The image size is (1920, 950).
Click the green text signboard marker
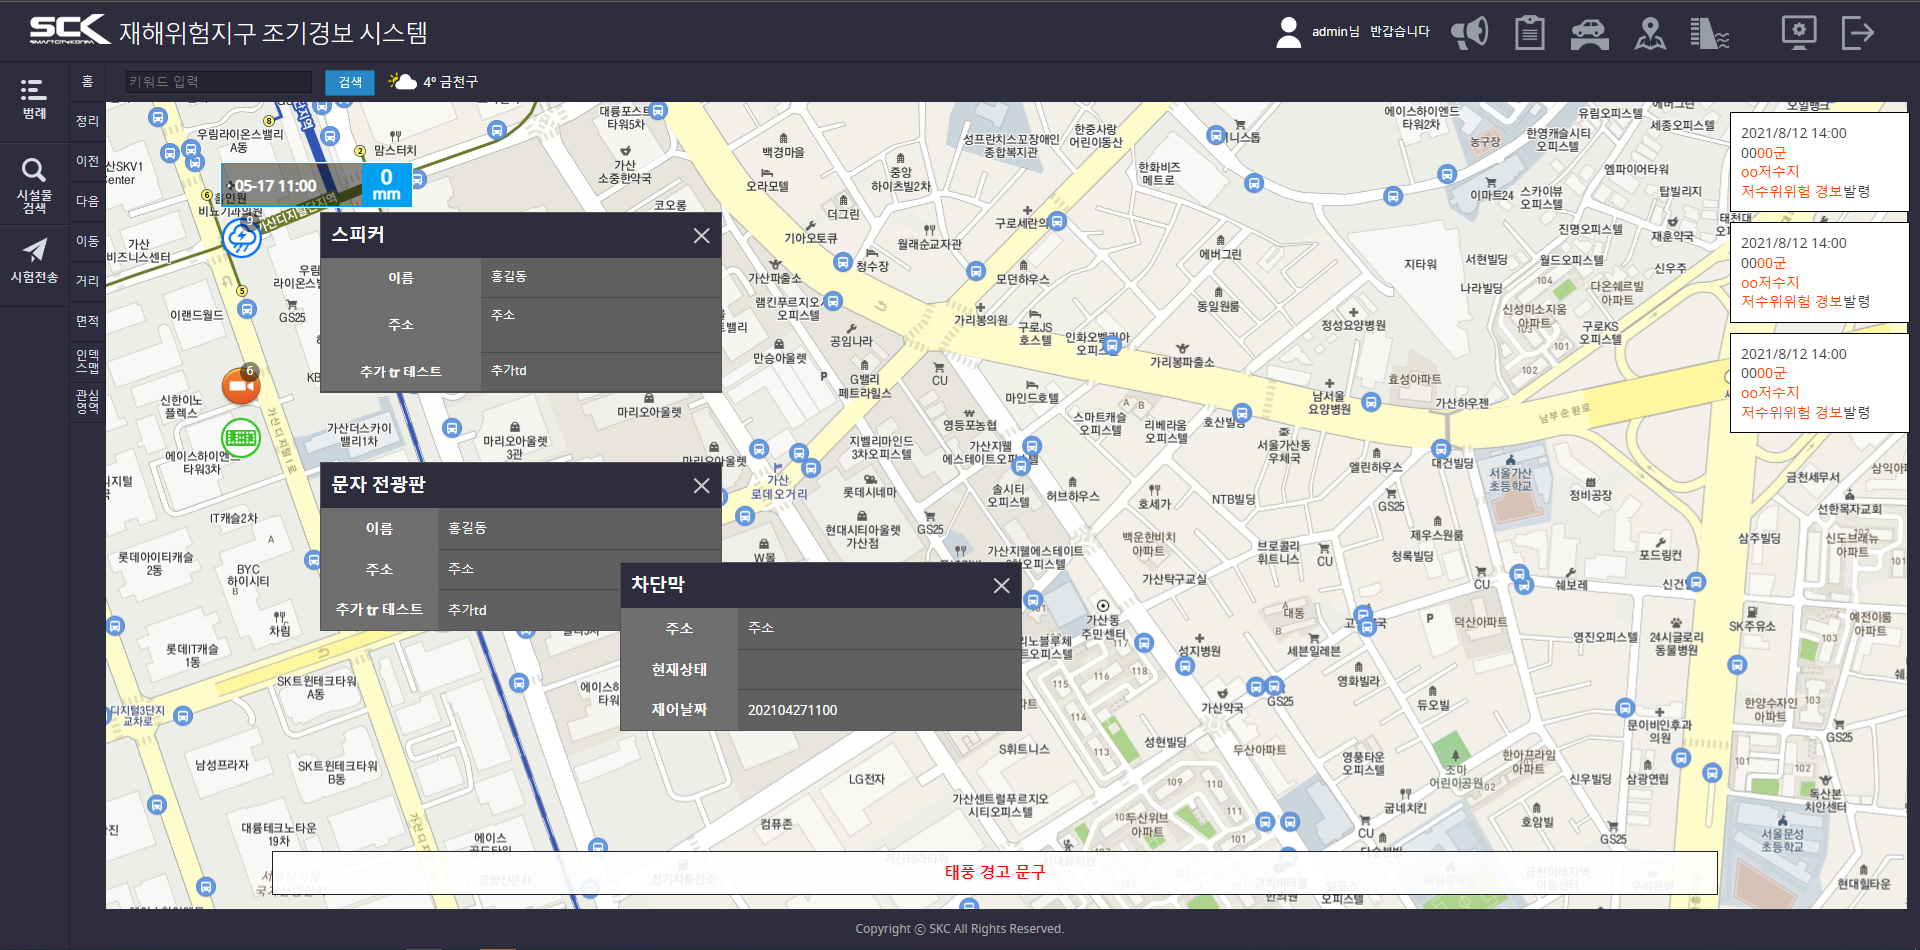[x=241, y=437]
